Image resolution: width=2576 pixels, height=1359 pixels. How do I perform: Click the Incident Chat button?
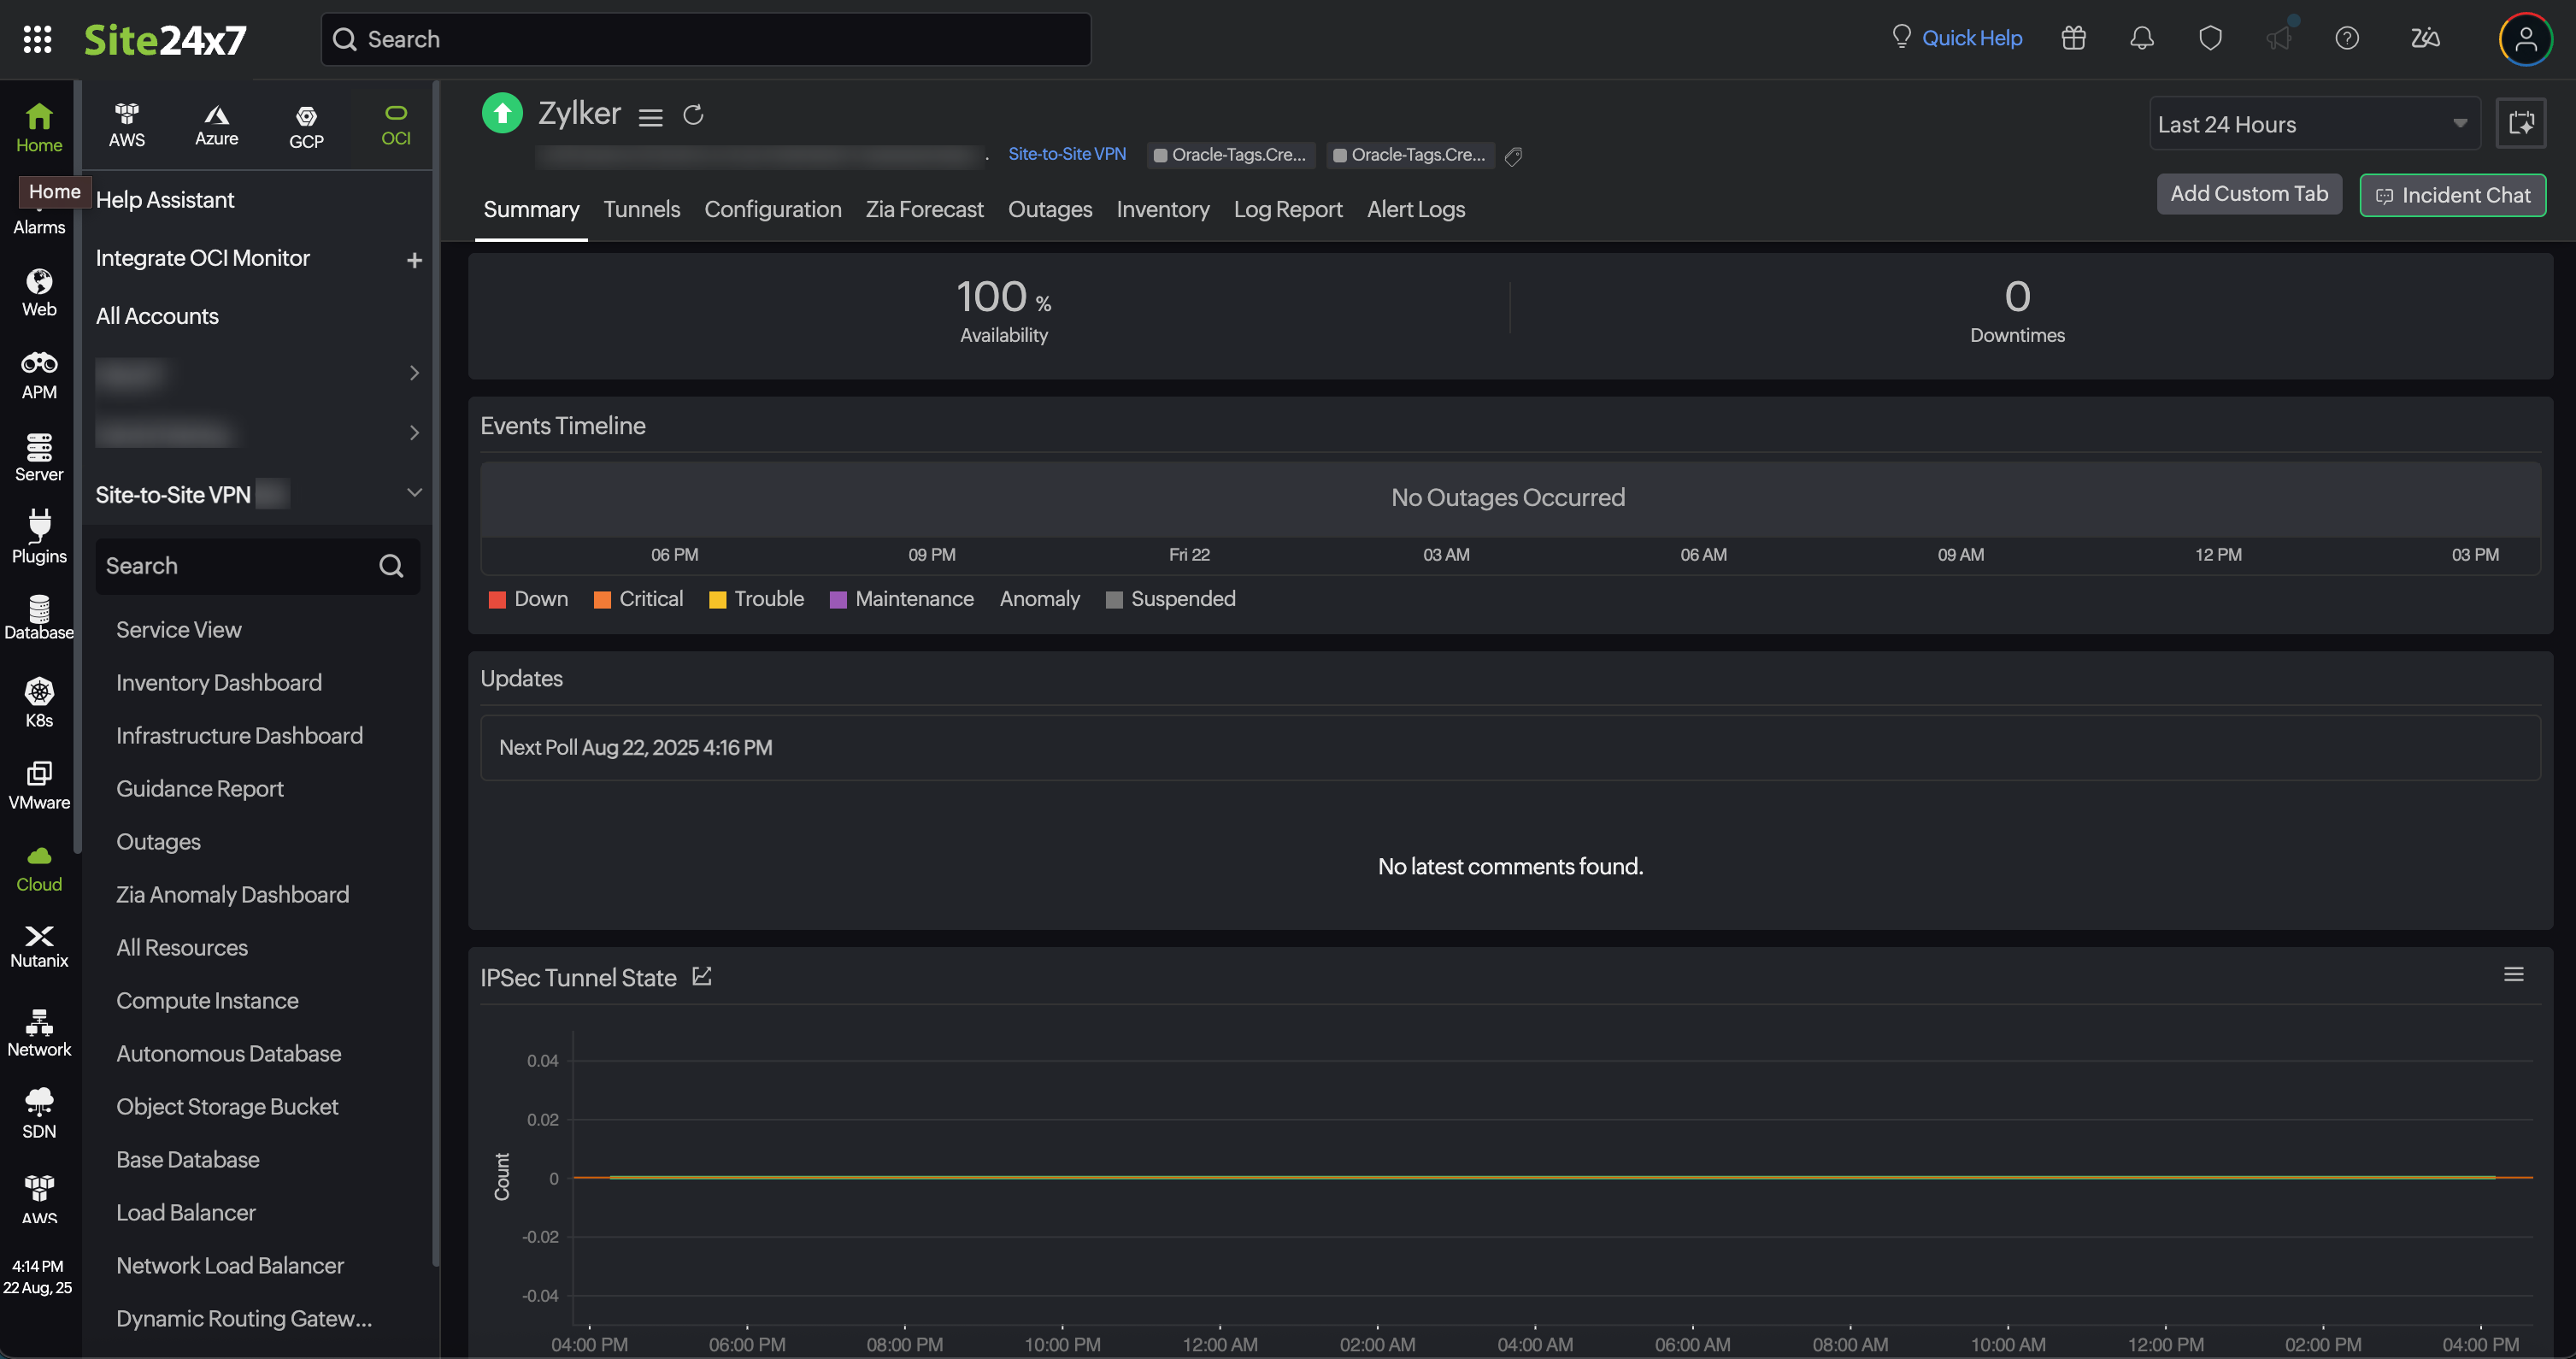(2452, 195)
